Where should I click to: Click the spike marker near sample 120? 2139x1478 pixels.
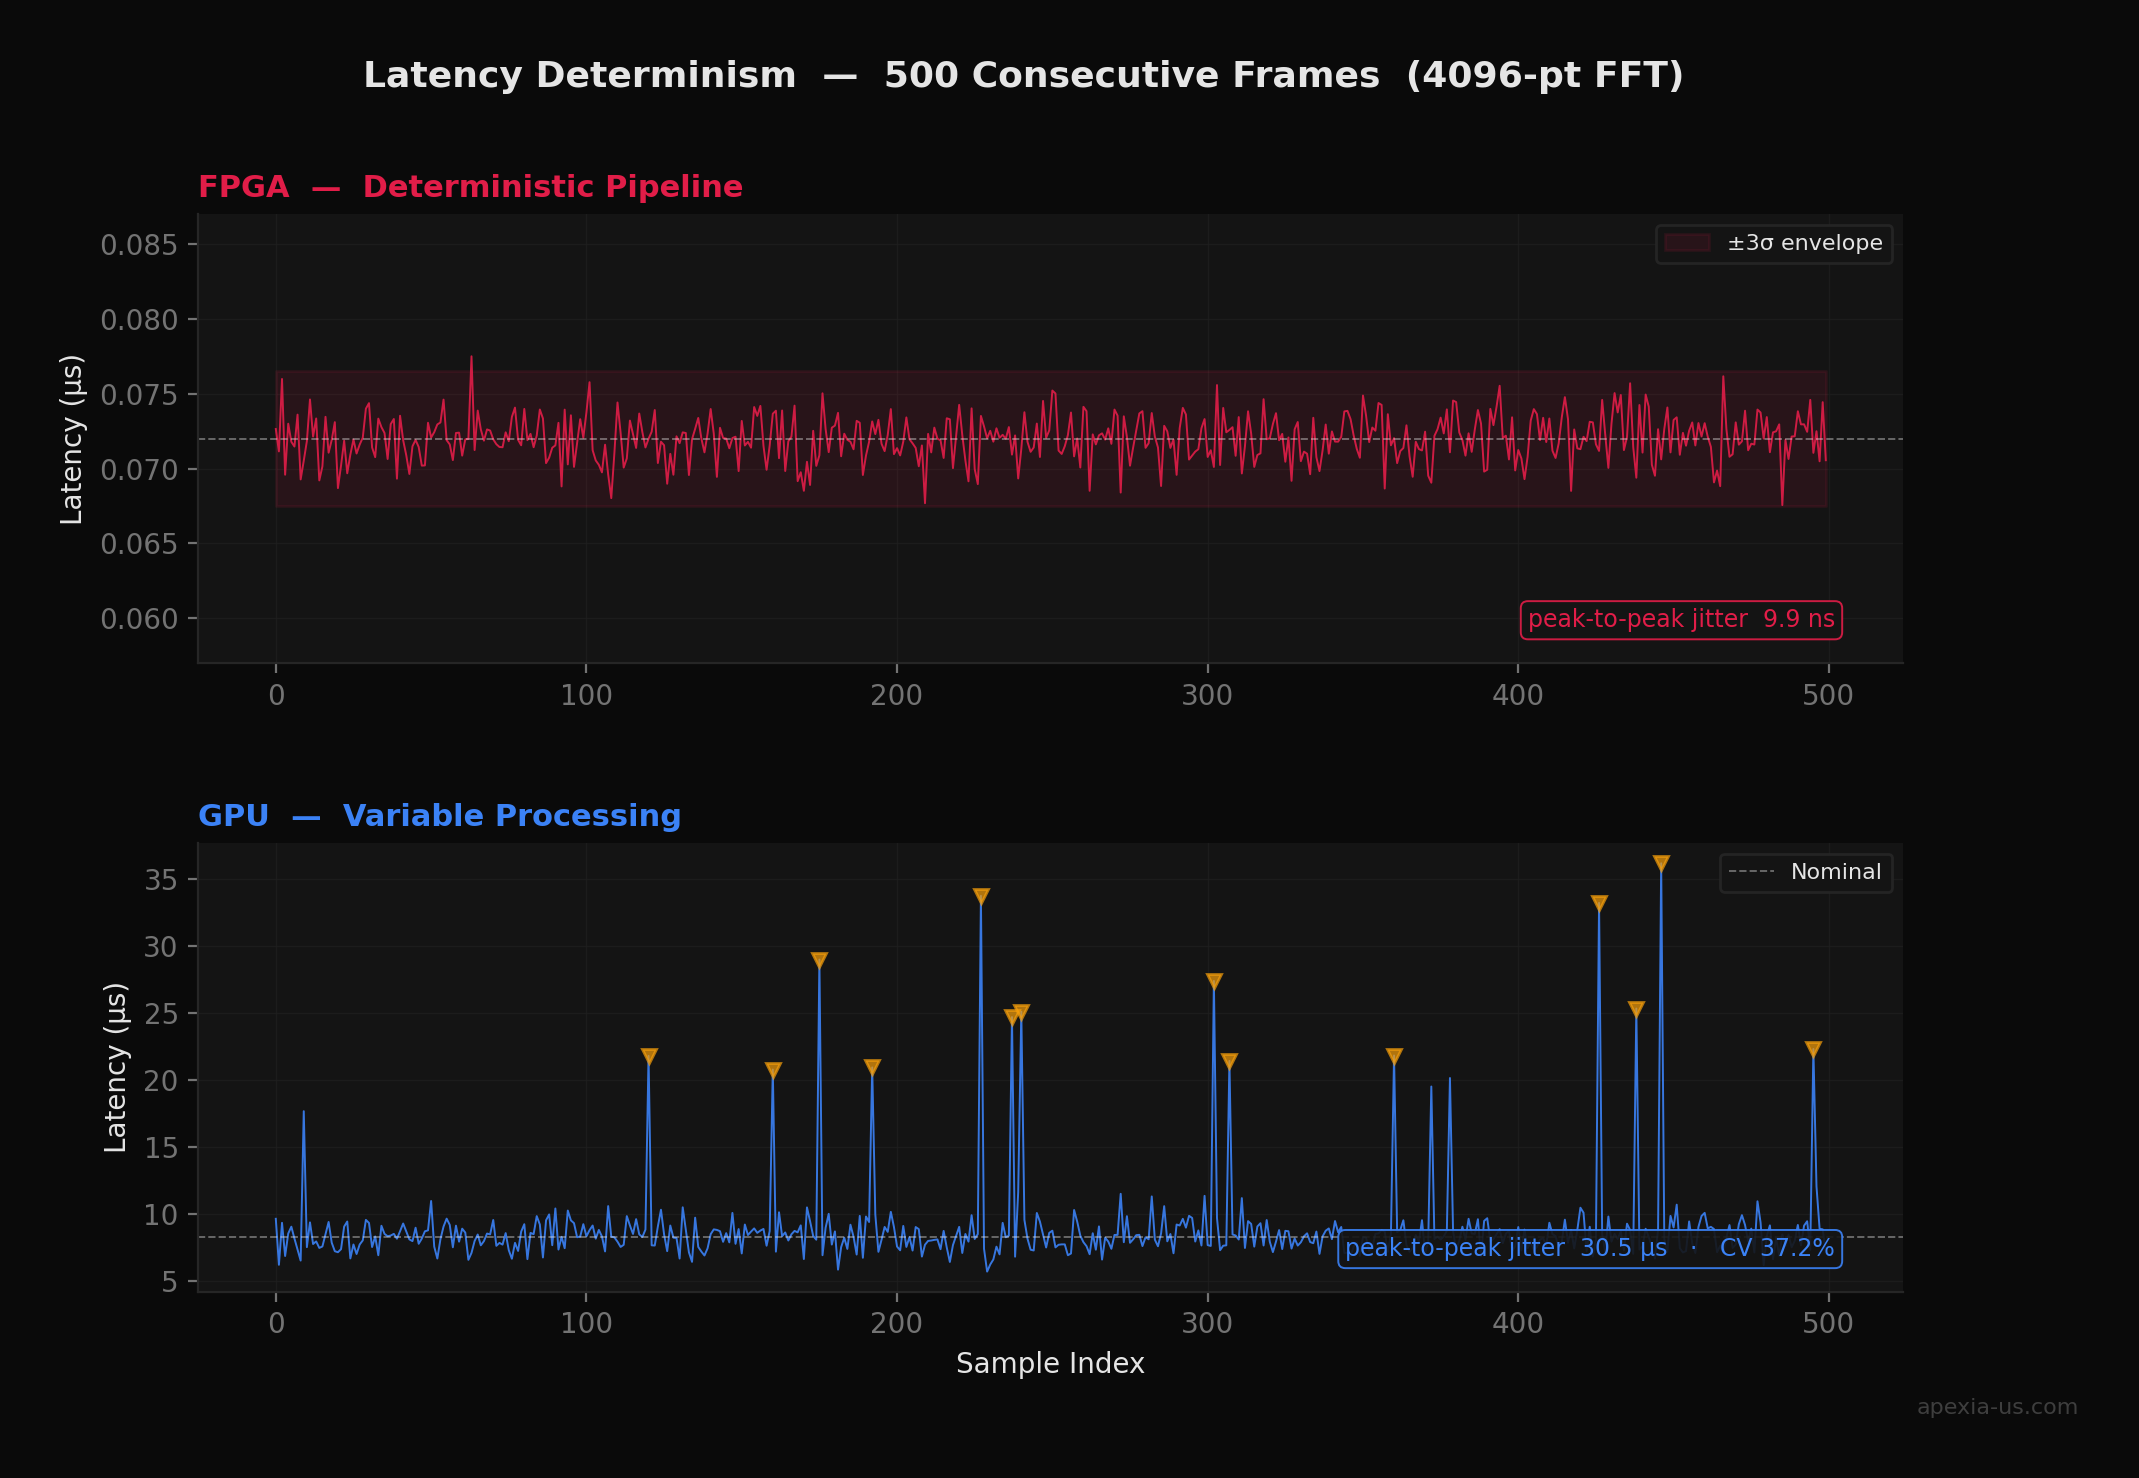(x=649, y=1053)
